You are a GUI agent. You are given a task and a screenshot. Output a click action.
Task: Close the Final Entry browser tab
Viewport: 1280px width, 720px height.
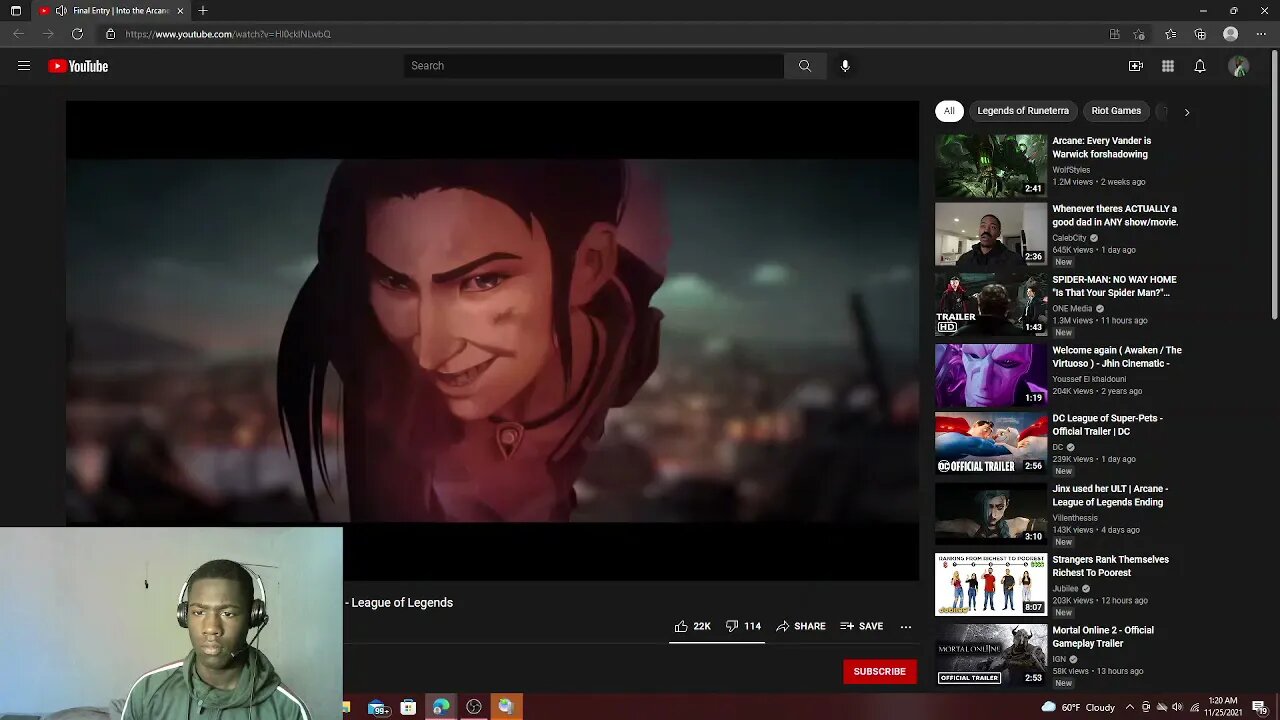(x=180, y=11)
